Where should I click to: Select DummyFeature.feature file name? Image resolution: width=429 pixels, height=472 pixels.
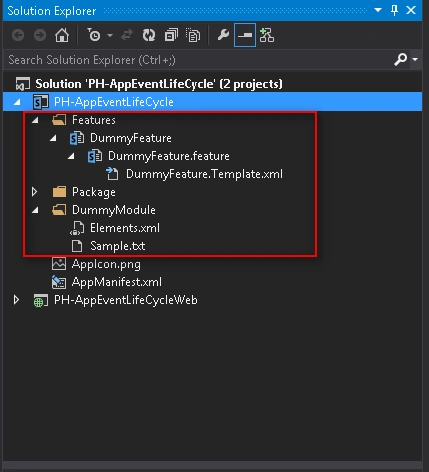[x=169, y=156]
